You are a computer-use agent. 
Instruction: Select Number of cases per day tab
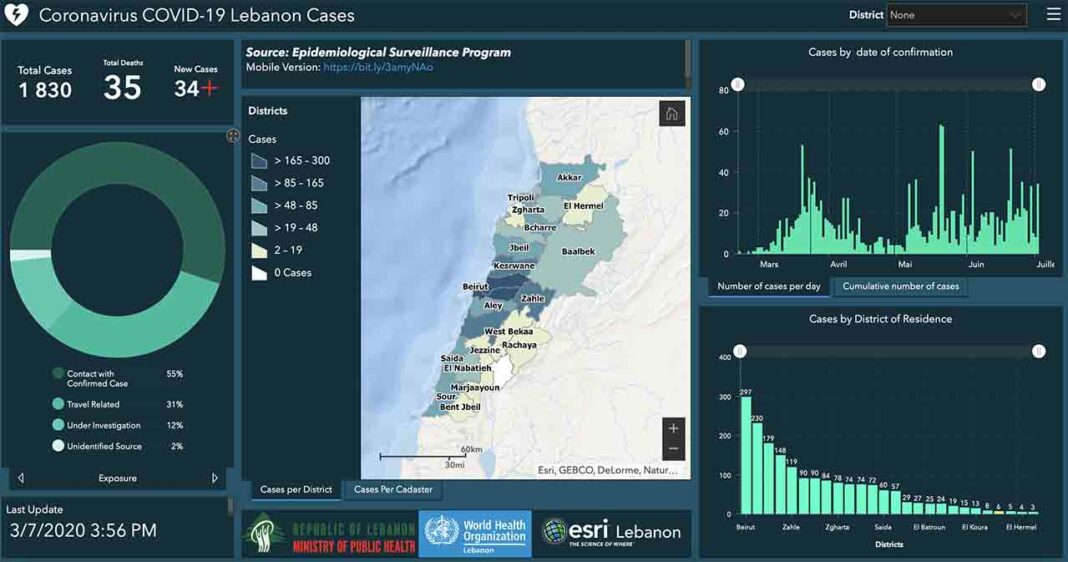coord(768,286)
